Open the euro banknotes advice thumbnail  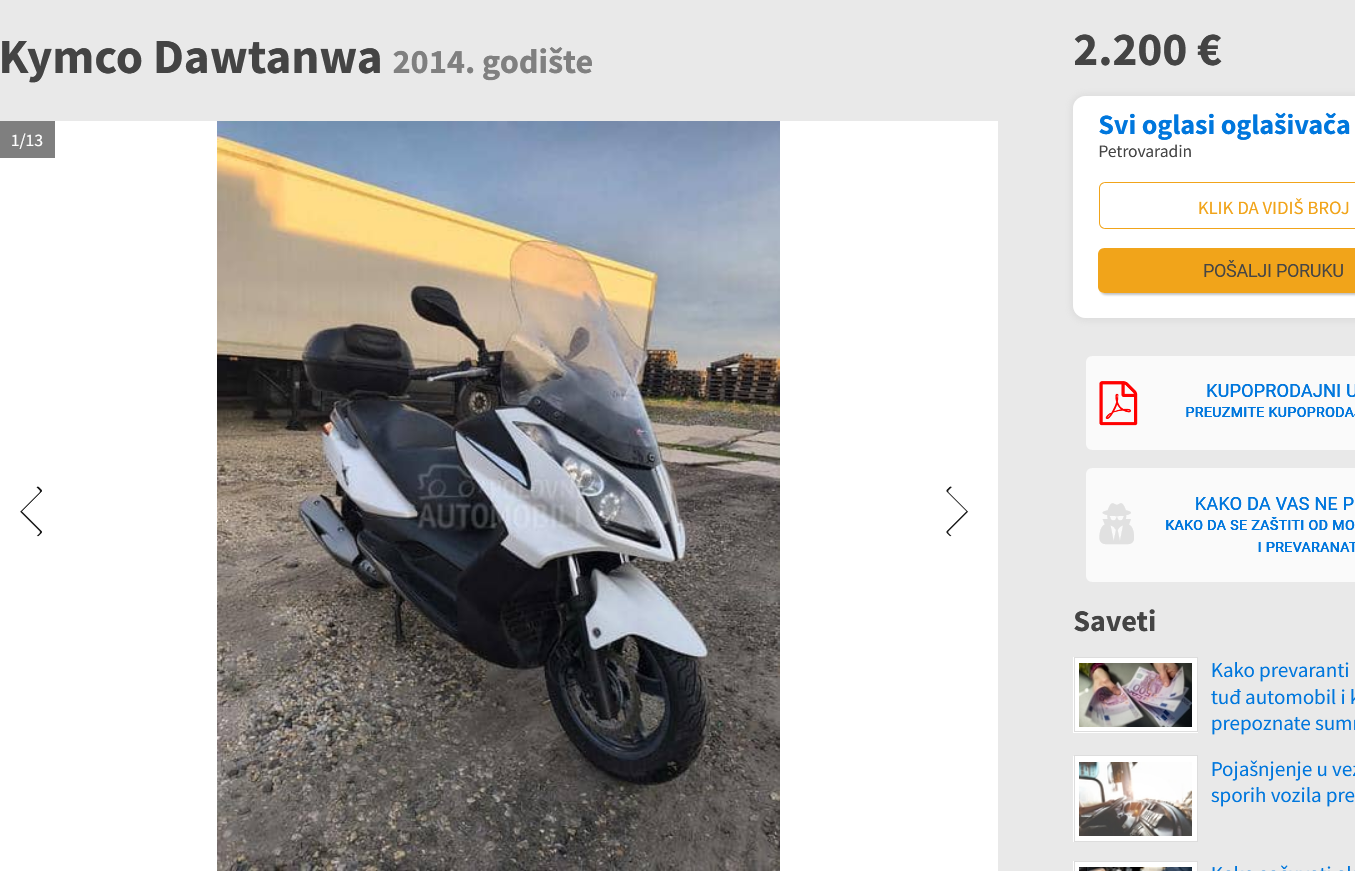1135,695
